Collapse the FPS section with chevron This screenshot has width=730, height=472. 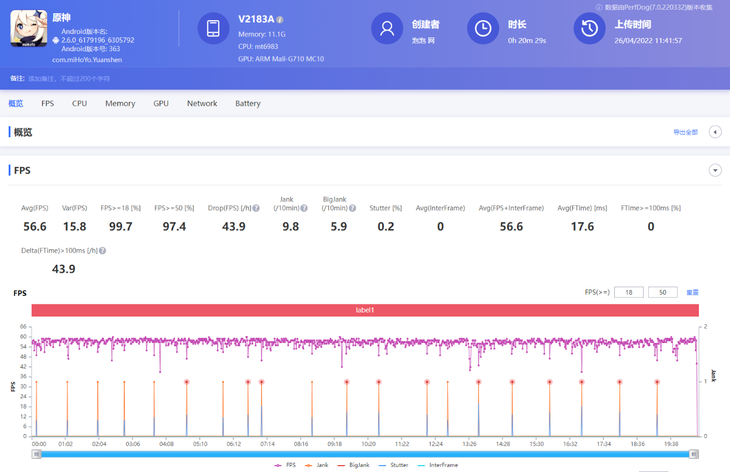[715, 171]
